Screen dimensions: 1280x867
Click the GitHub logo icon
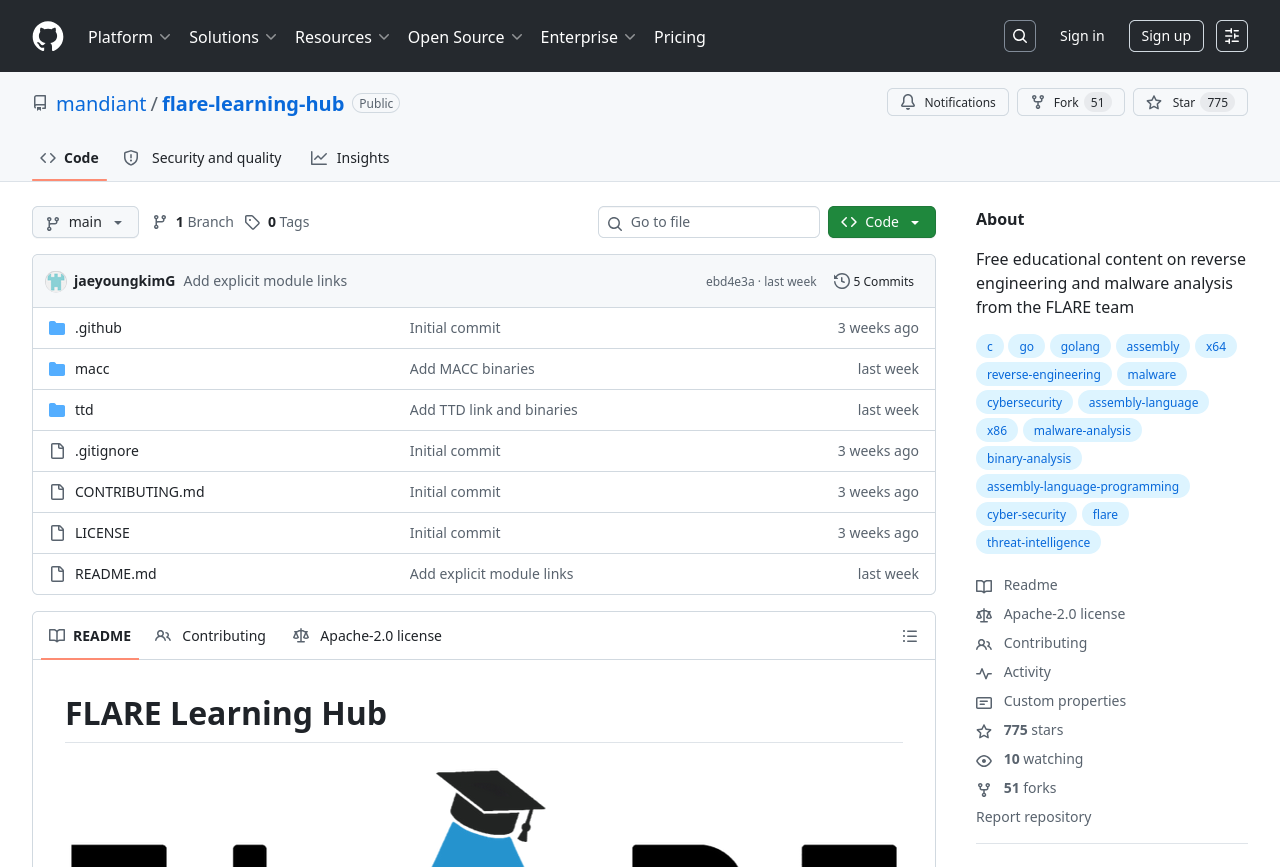48,37
